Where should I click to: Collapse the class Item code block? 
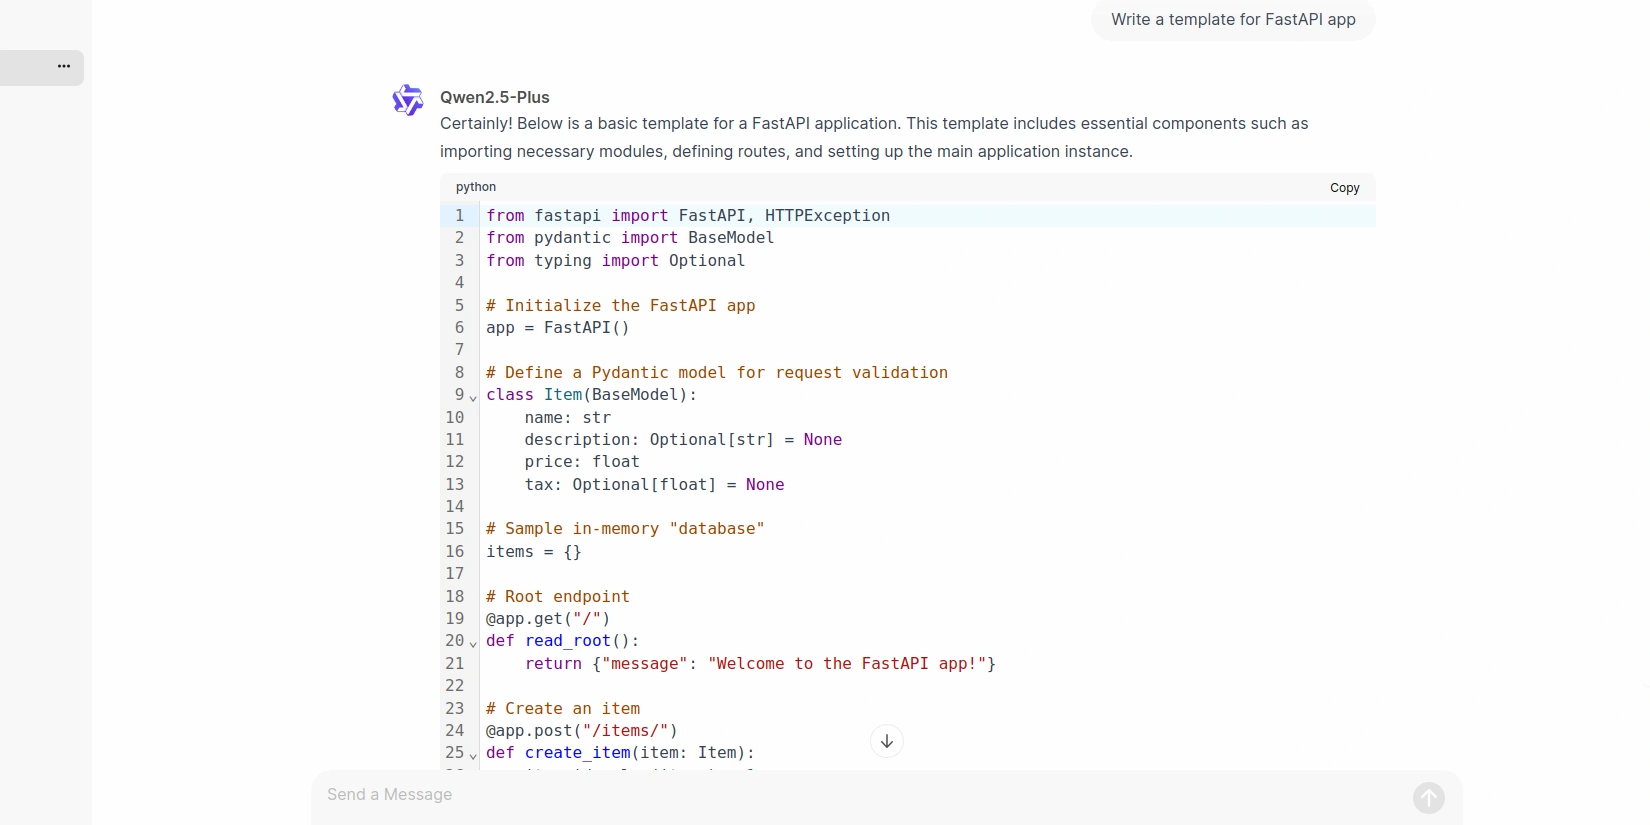pyautogui.click(x=473, y=398)
